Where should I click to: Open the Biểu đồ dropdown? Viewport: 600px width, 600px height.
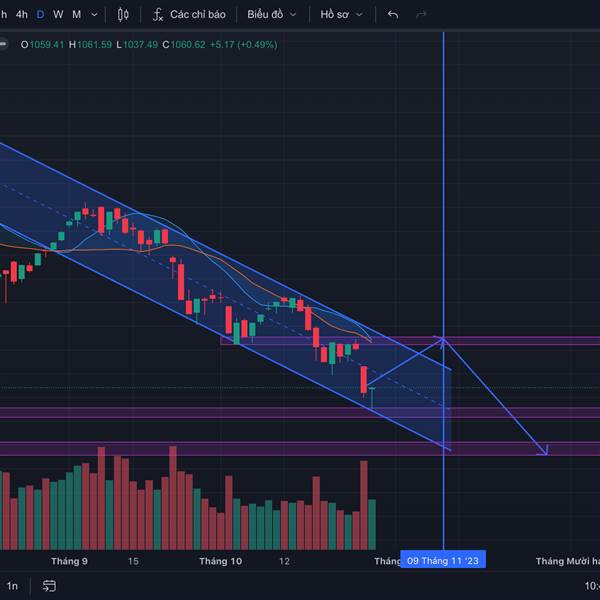272,15
